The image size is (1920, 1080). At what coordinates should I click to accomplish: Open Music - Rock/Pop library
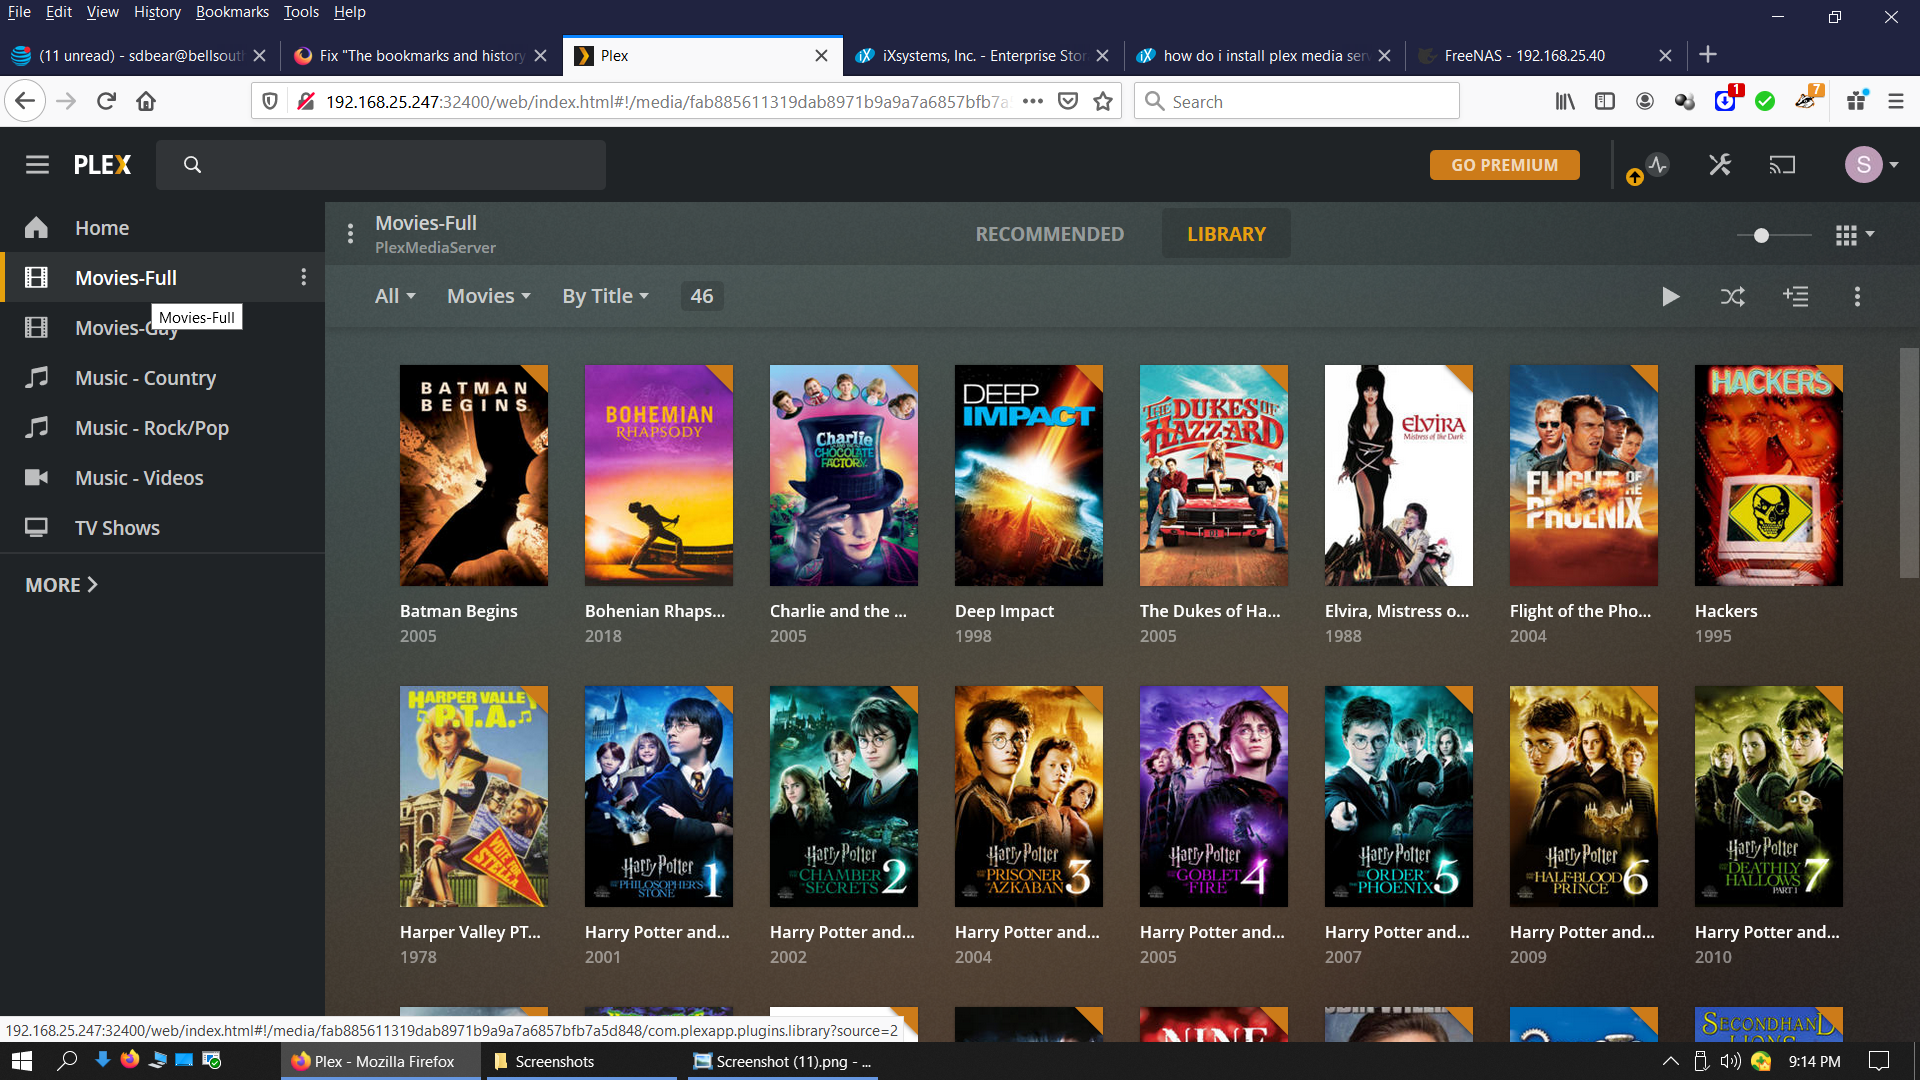[x=152, y=428]
